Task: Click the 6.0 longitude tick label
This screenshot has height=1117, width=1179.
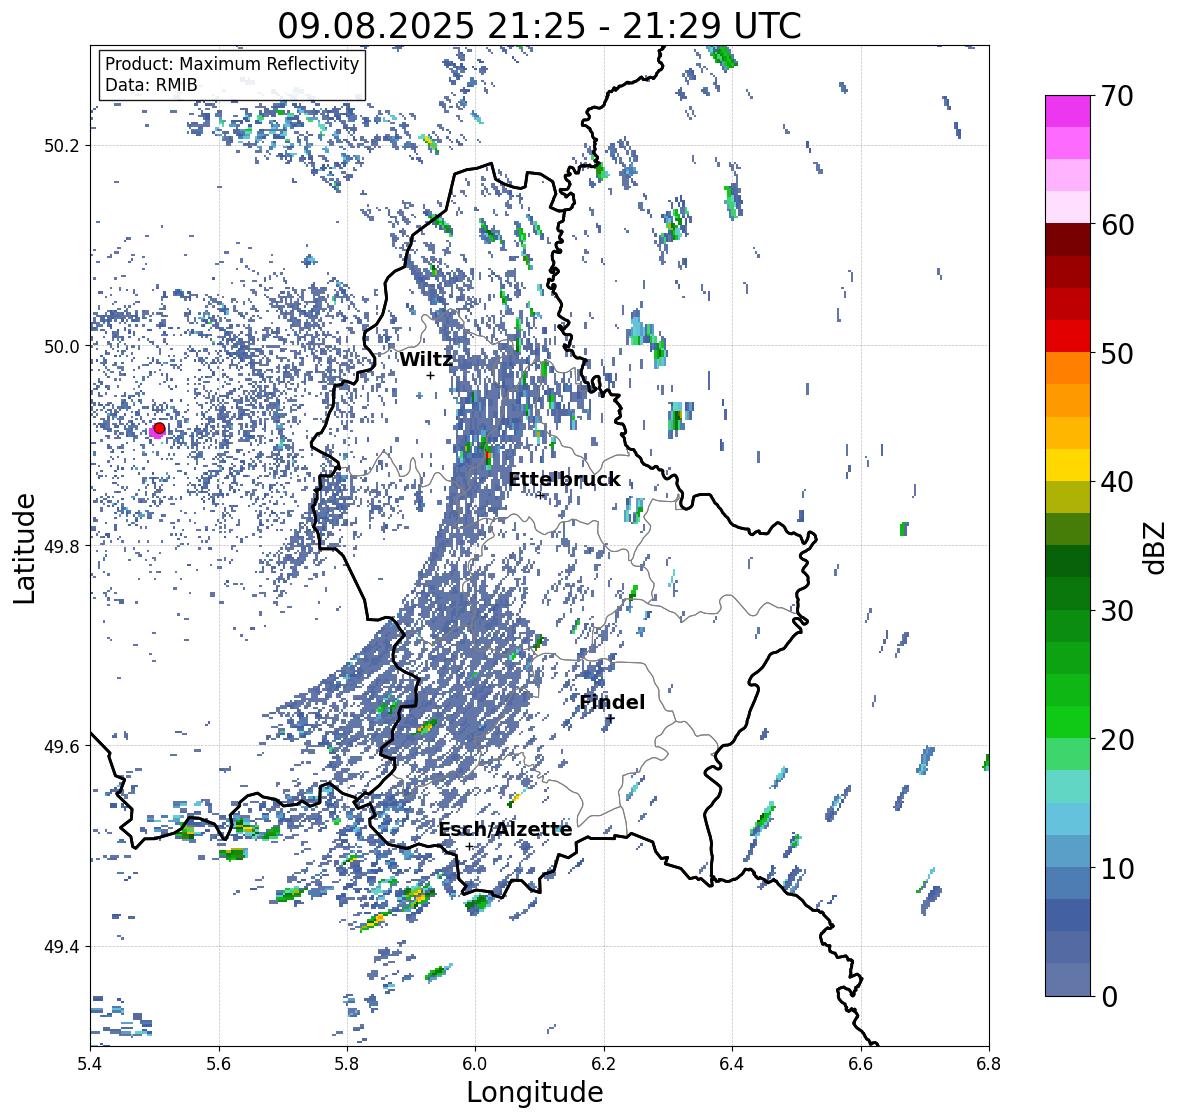Action: coord(475,1063)
